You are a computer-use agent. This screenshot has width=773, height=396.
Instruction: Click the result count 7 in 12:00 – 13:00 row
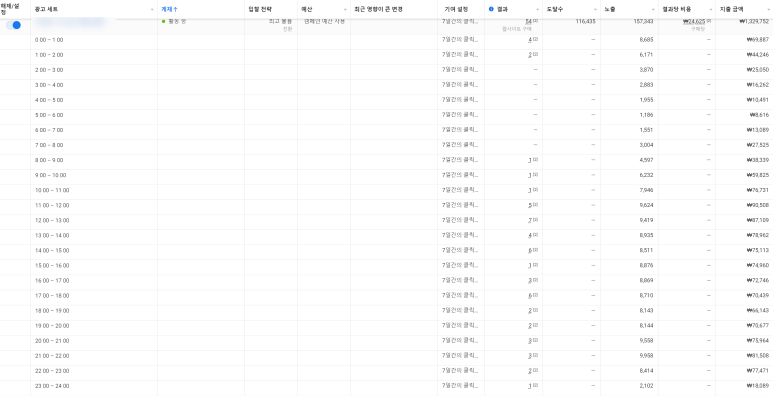pos(530,220)
